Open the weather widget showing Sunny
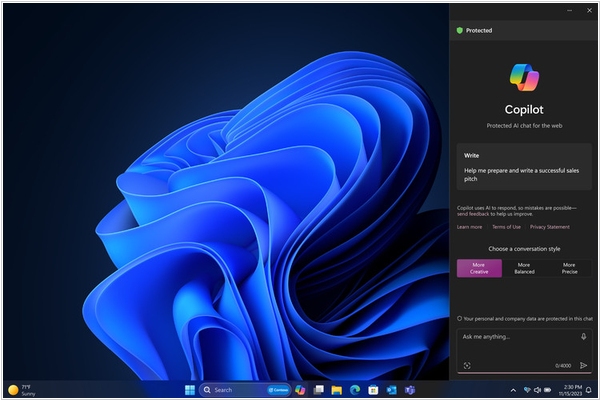The image size is (600, 400). (22, 390)
